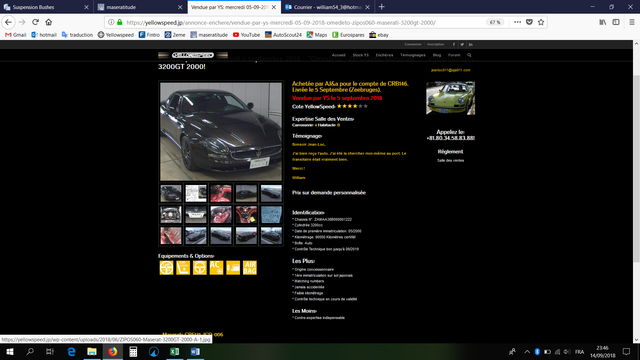Open the engine bay thumbnail
Image resolution: width=640 pixels, height=360 pixels.
[x=171, y=214]
